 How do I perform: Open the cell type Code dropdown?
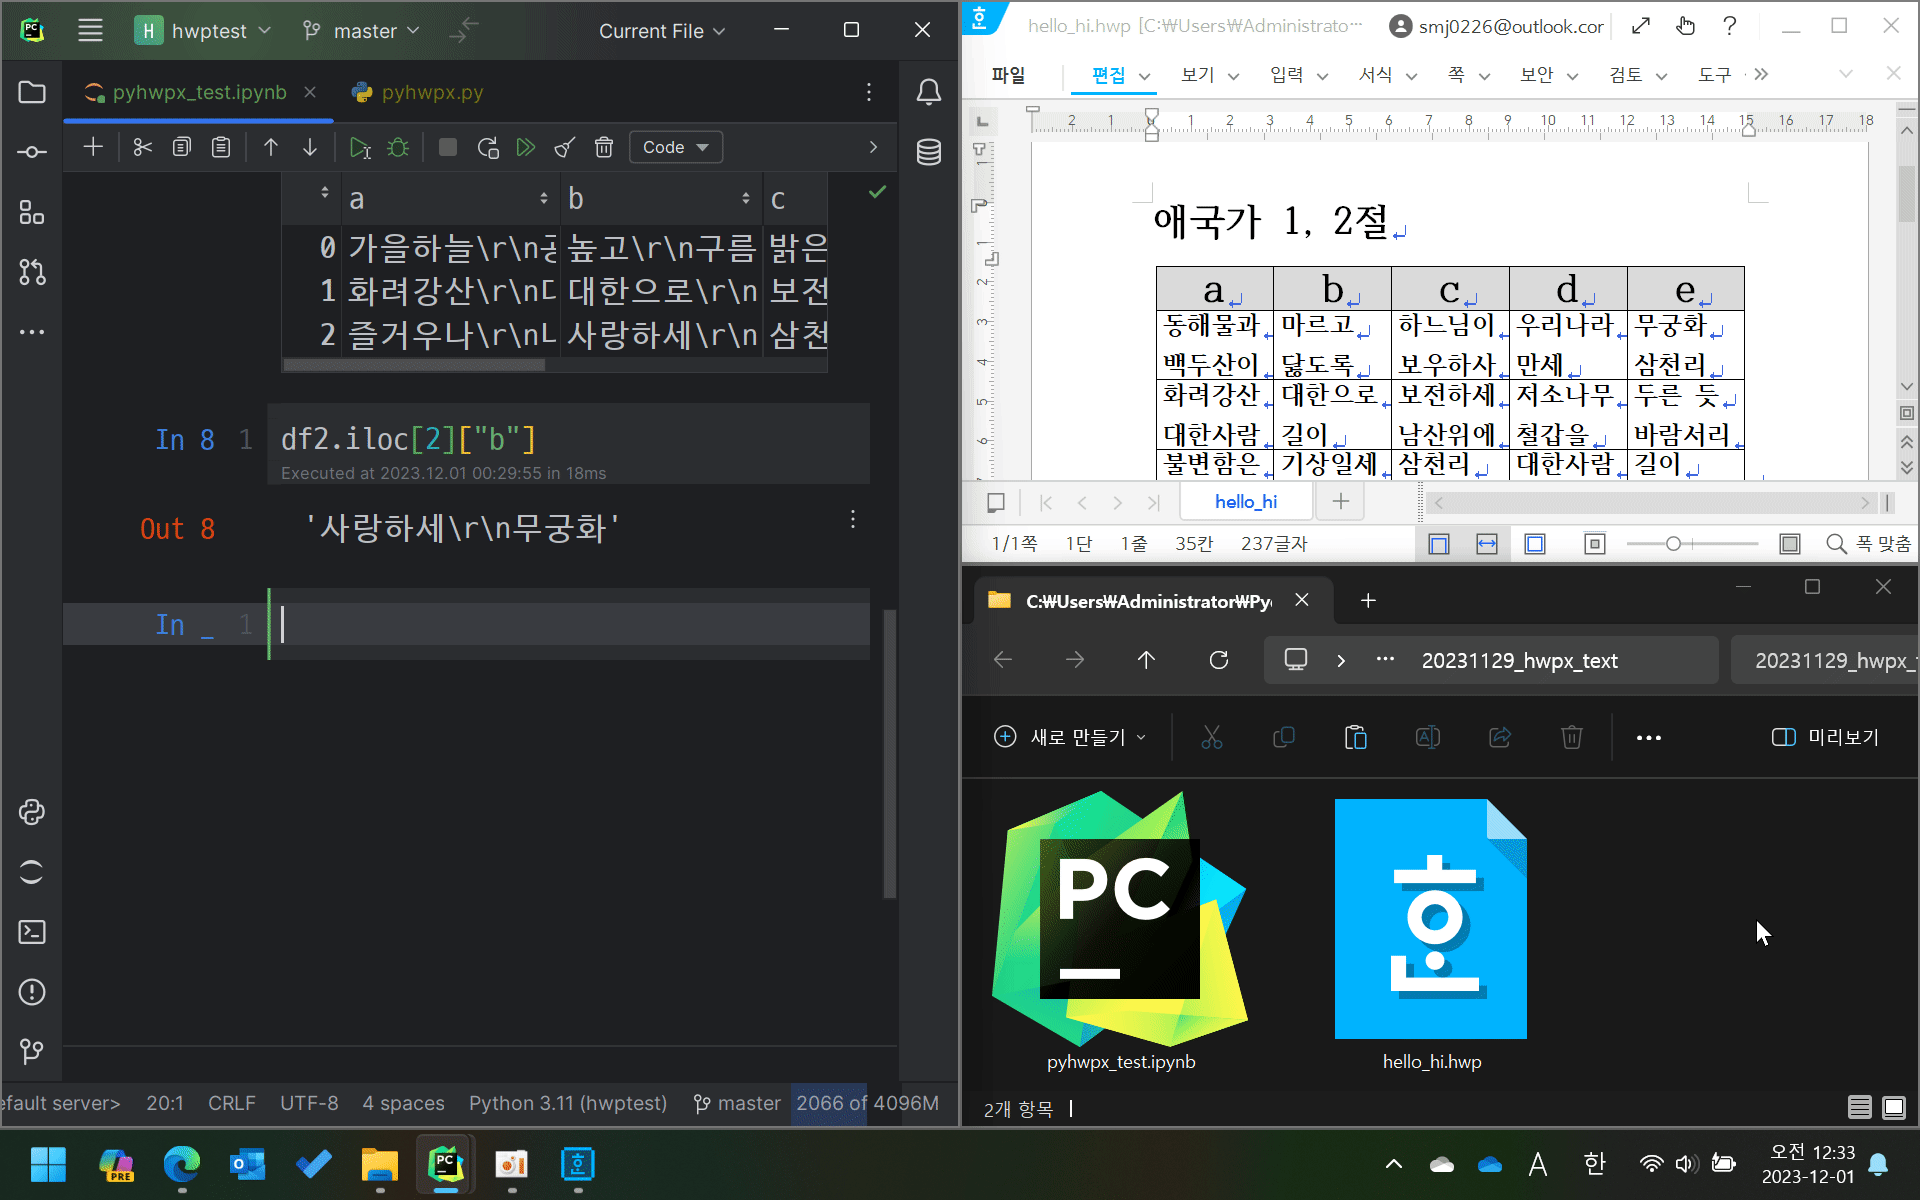click(x=676, y=148)
